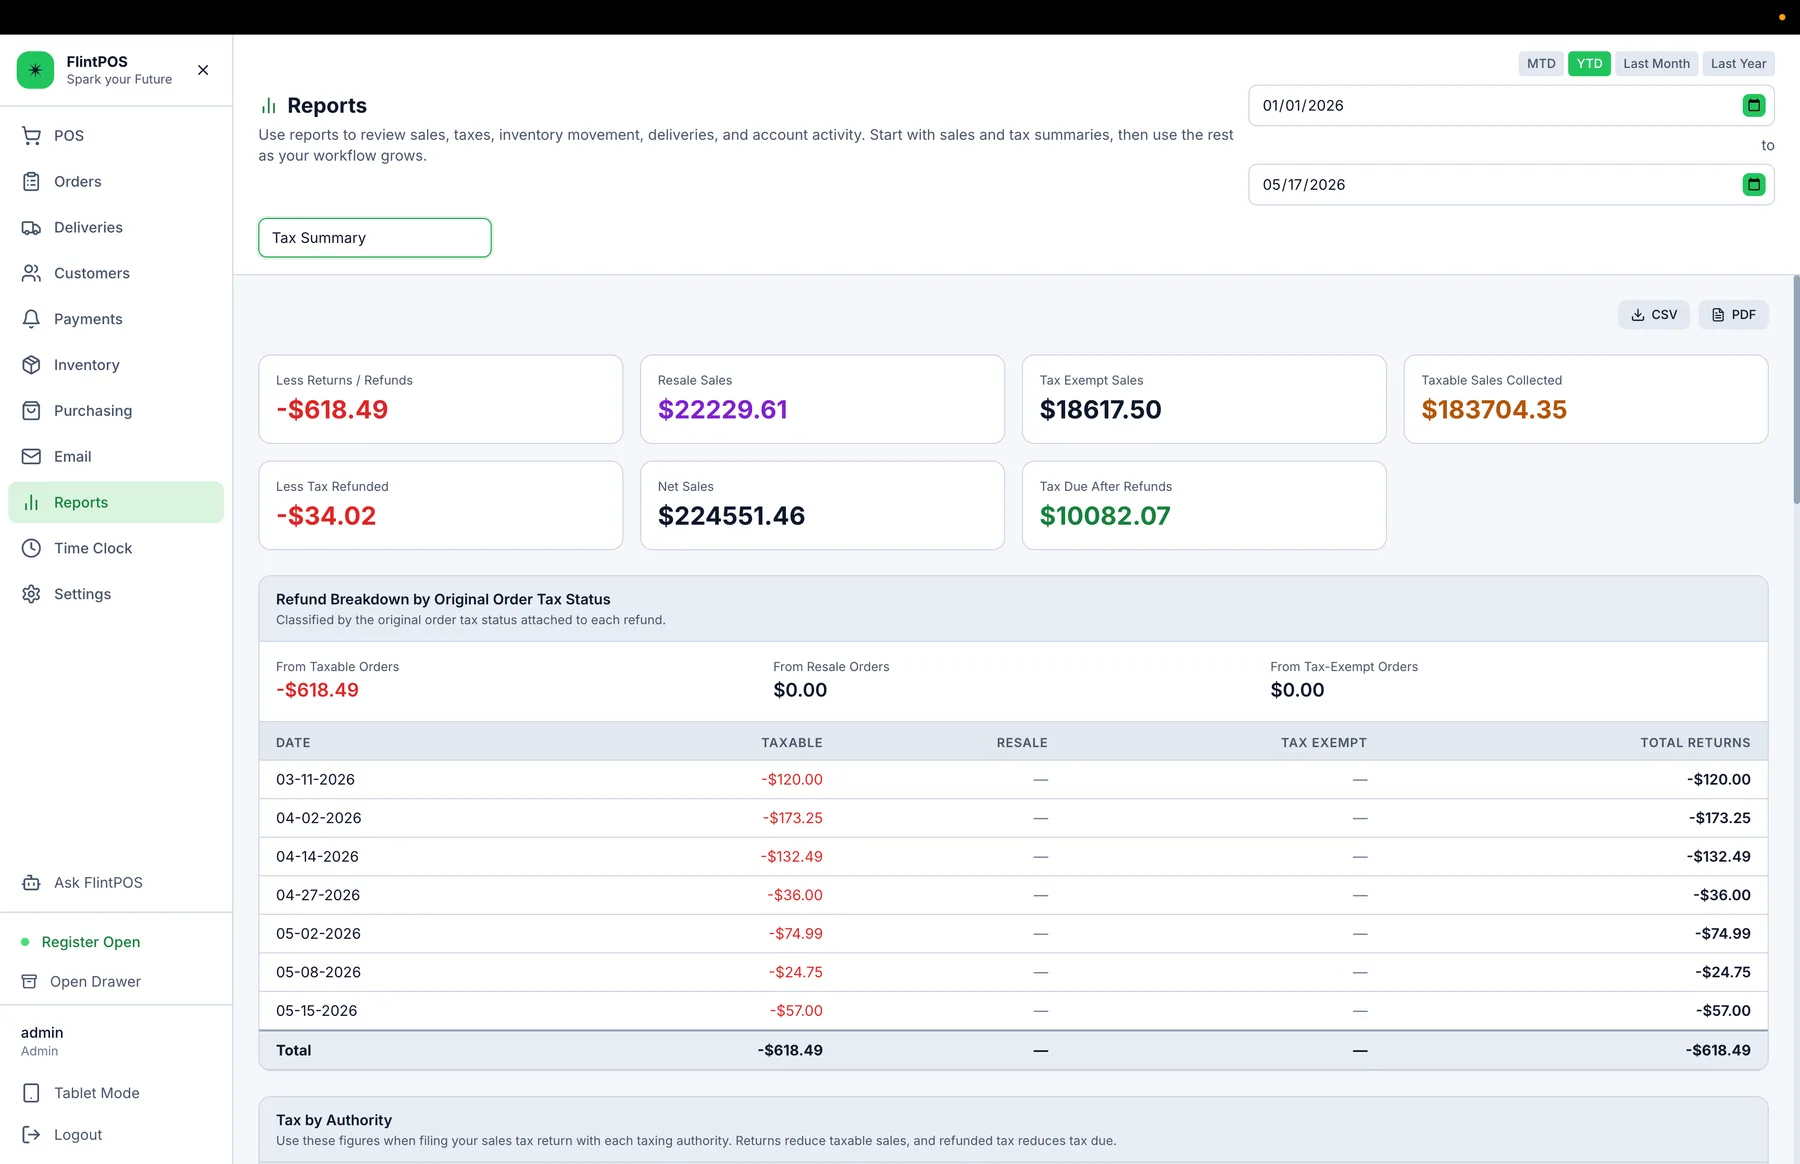Open Inventory via the box icon
Viewport: 1800px width, 1164px height.
tap(31, 365)
